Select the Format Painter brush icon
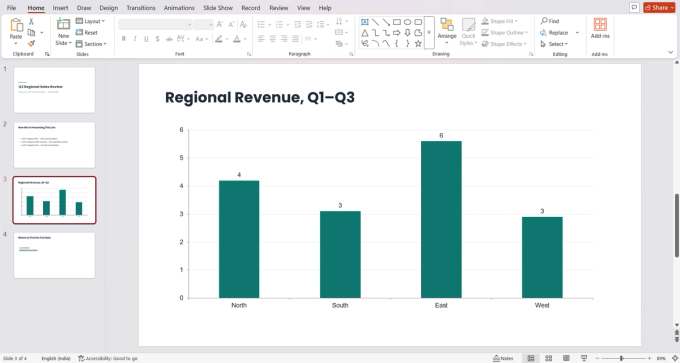The width and height of the screenshot is (680, 363). (31, 43)
